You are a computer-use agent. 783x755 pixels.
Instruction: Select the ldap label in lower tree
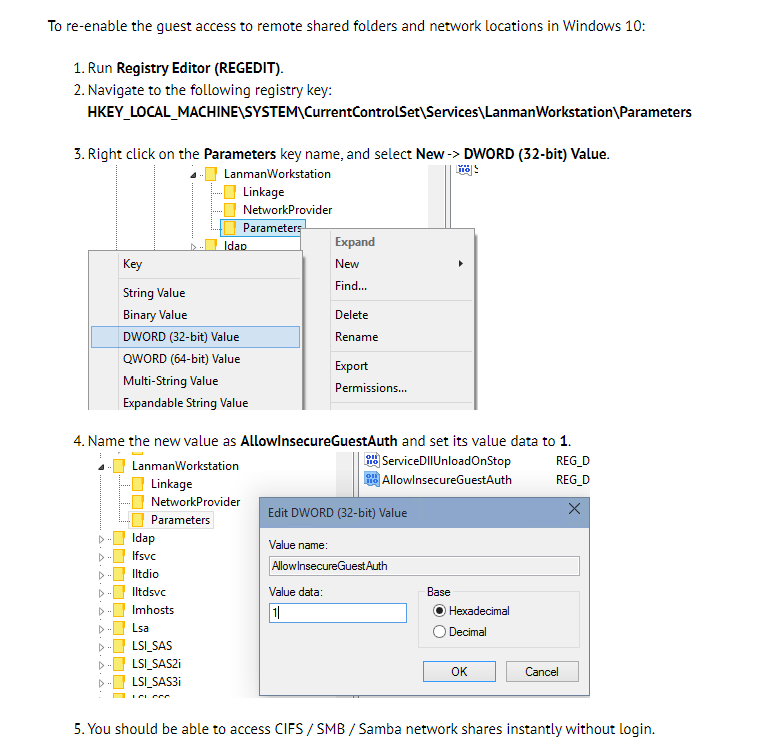tap(143, 538)
